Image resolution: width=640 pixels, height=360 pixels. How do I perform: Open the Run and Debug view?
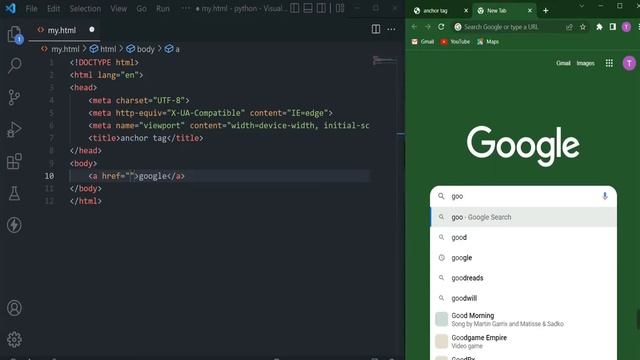[x=14, y=129]
